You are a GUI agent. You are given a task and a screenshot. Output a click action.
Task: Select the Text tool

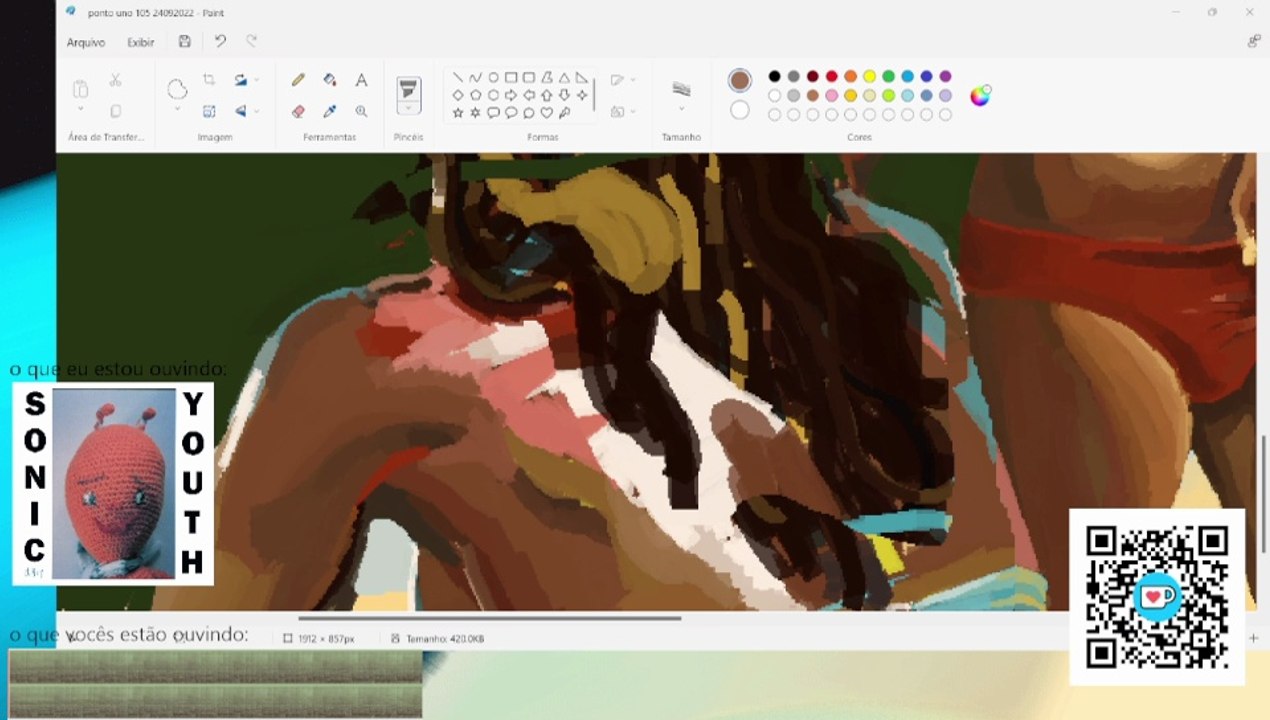(x=361, y=80)
